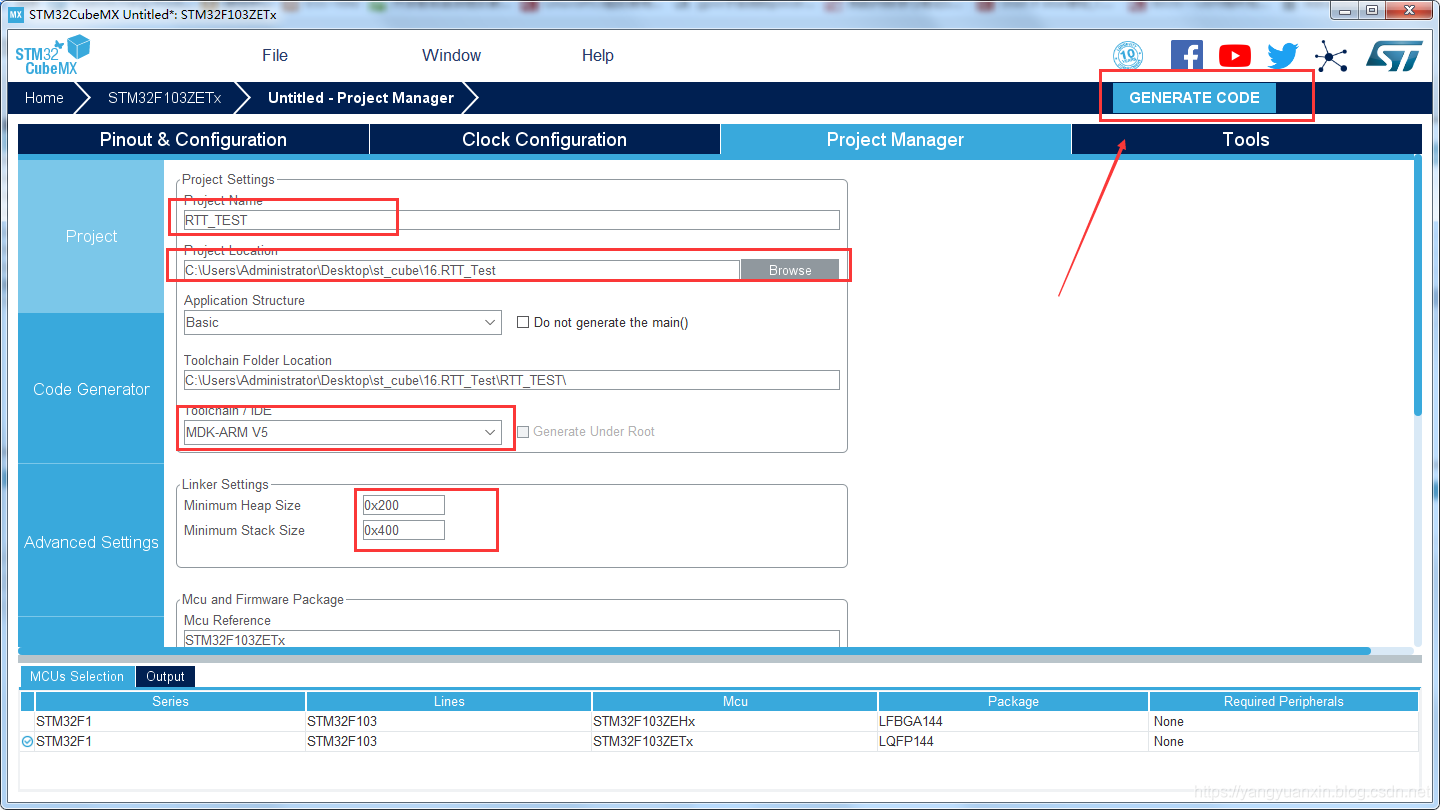Click the ST company logo

(1394, 56)
